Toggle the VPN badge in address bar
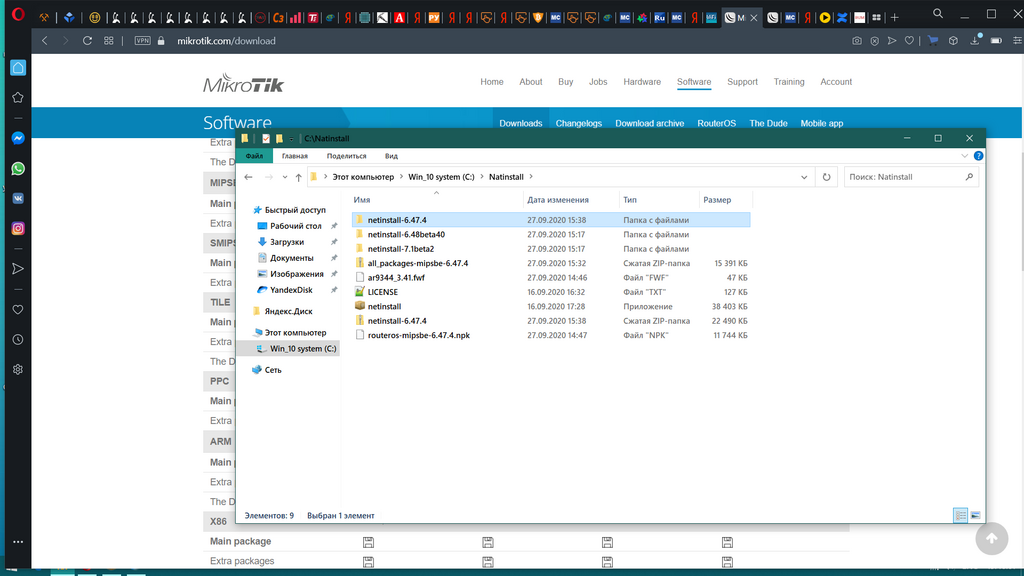1024x576 pixels. coord(142,40)
